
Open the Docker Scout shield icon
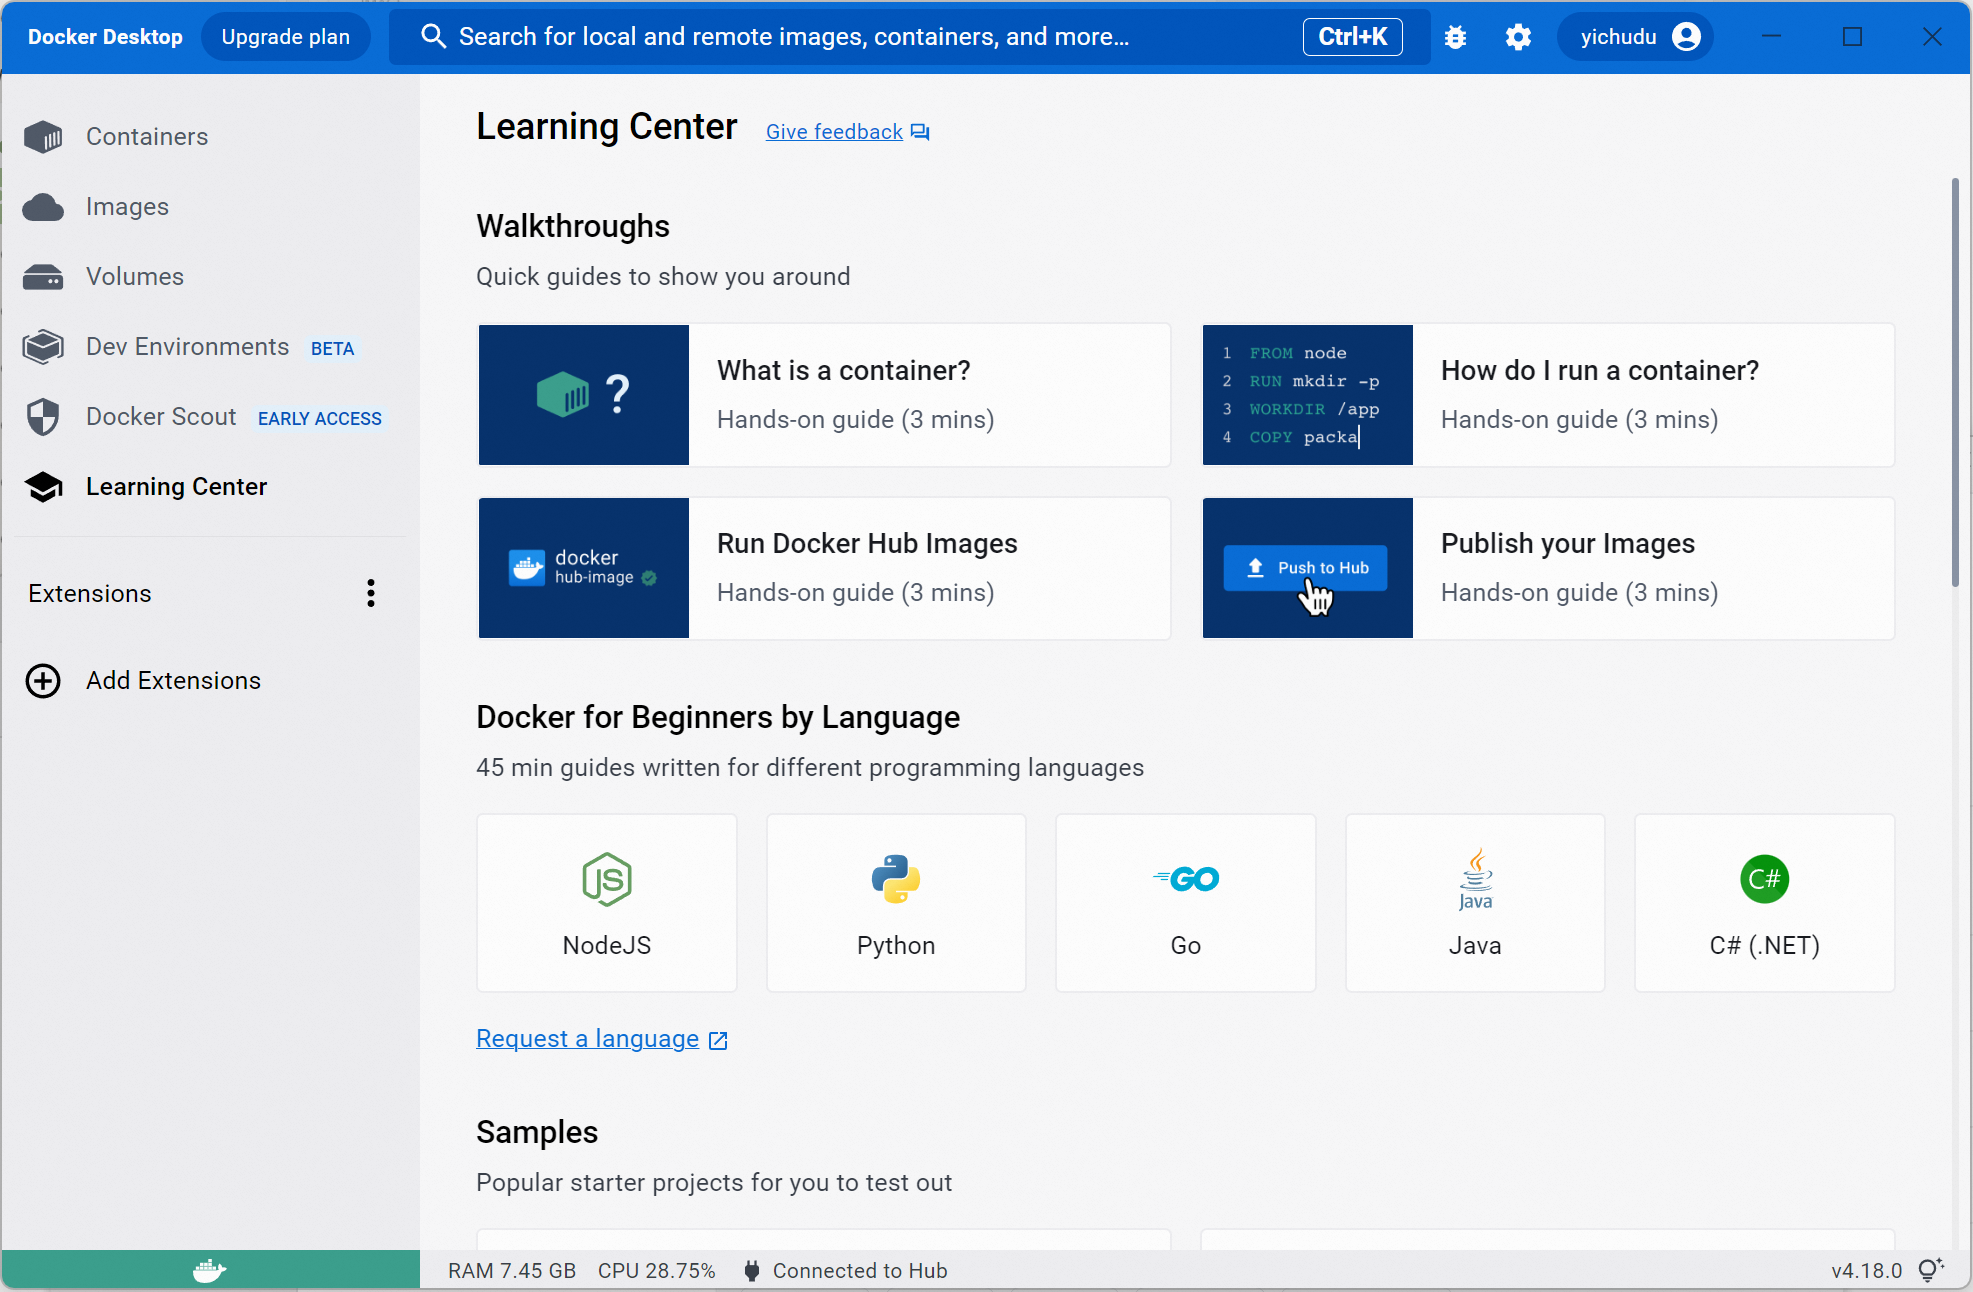pyautogui.click(x=43, y=417)
